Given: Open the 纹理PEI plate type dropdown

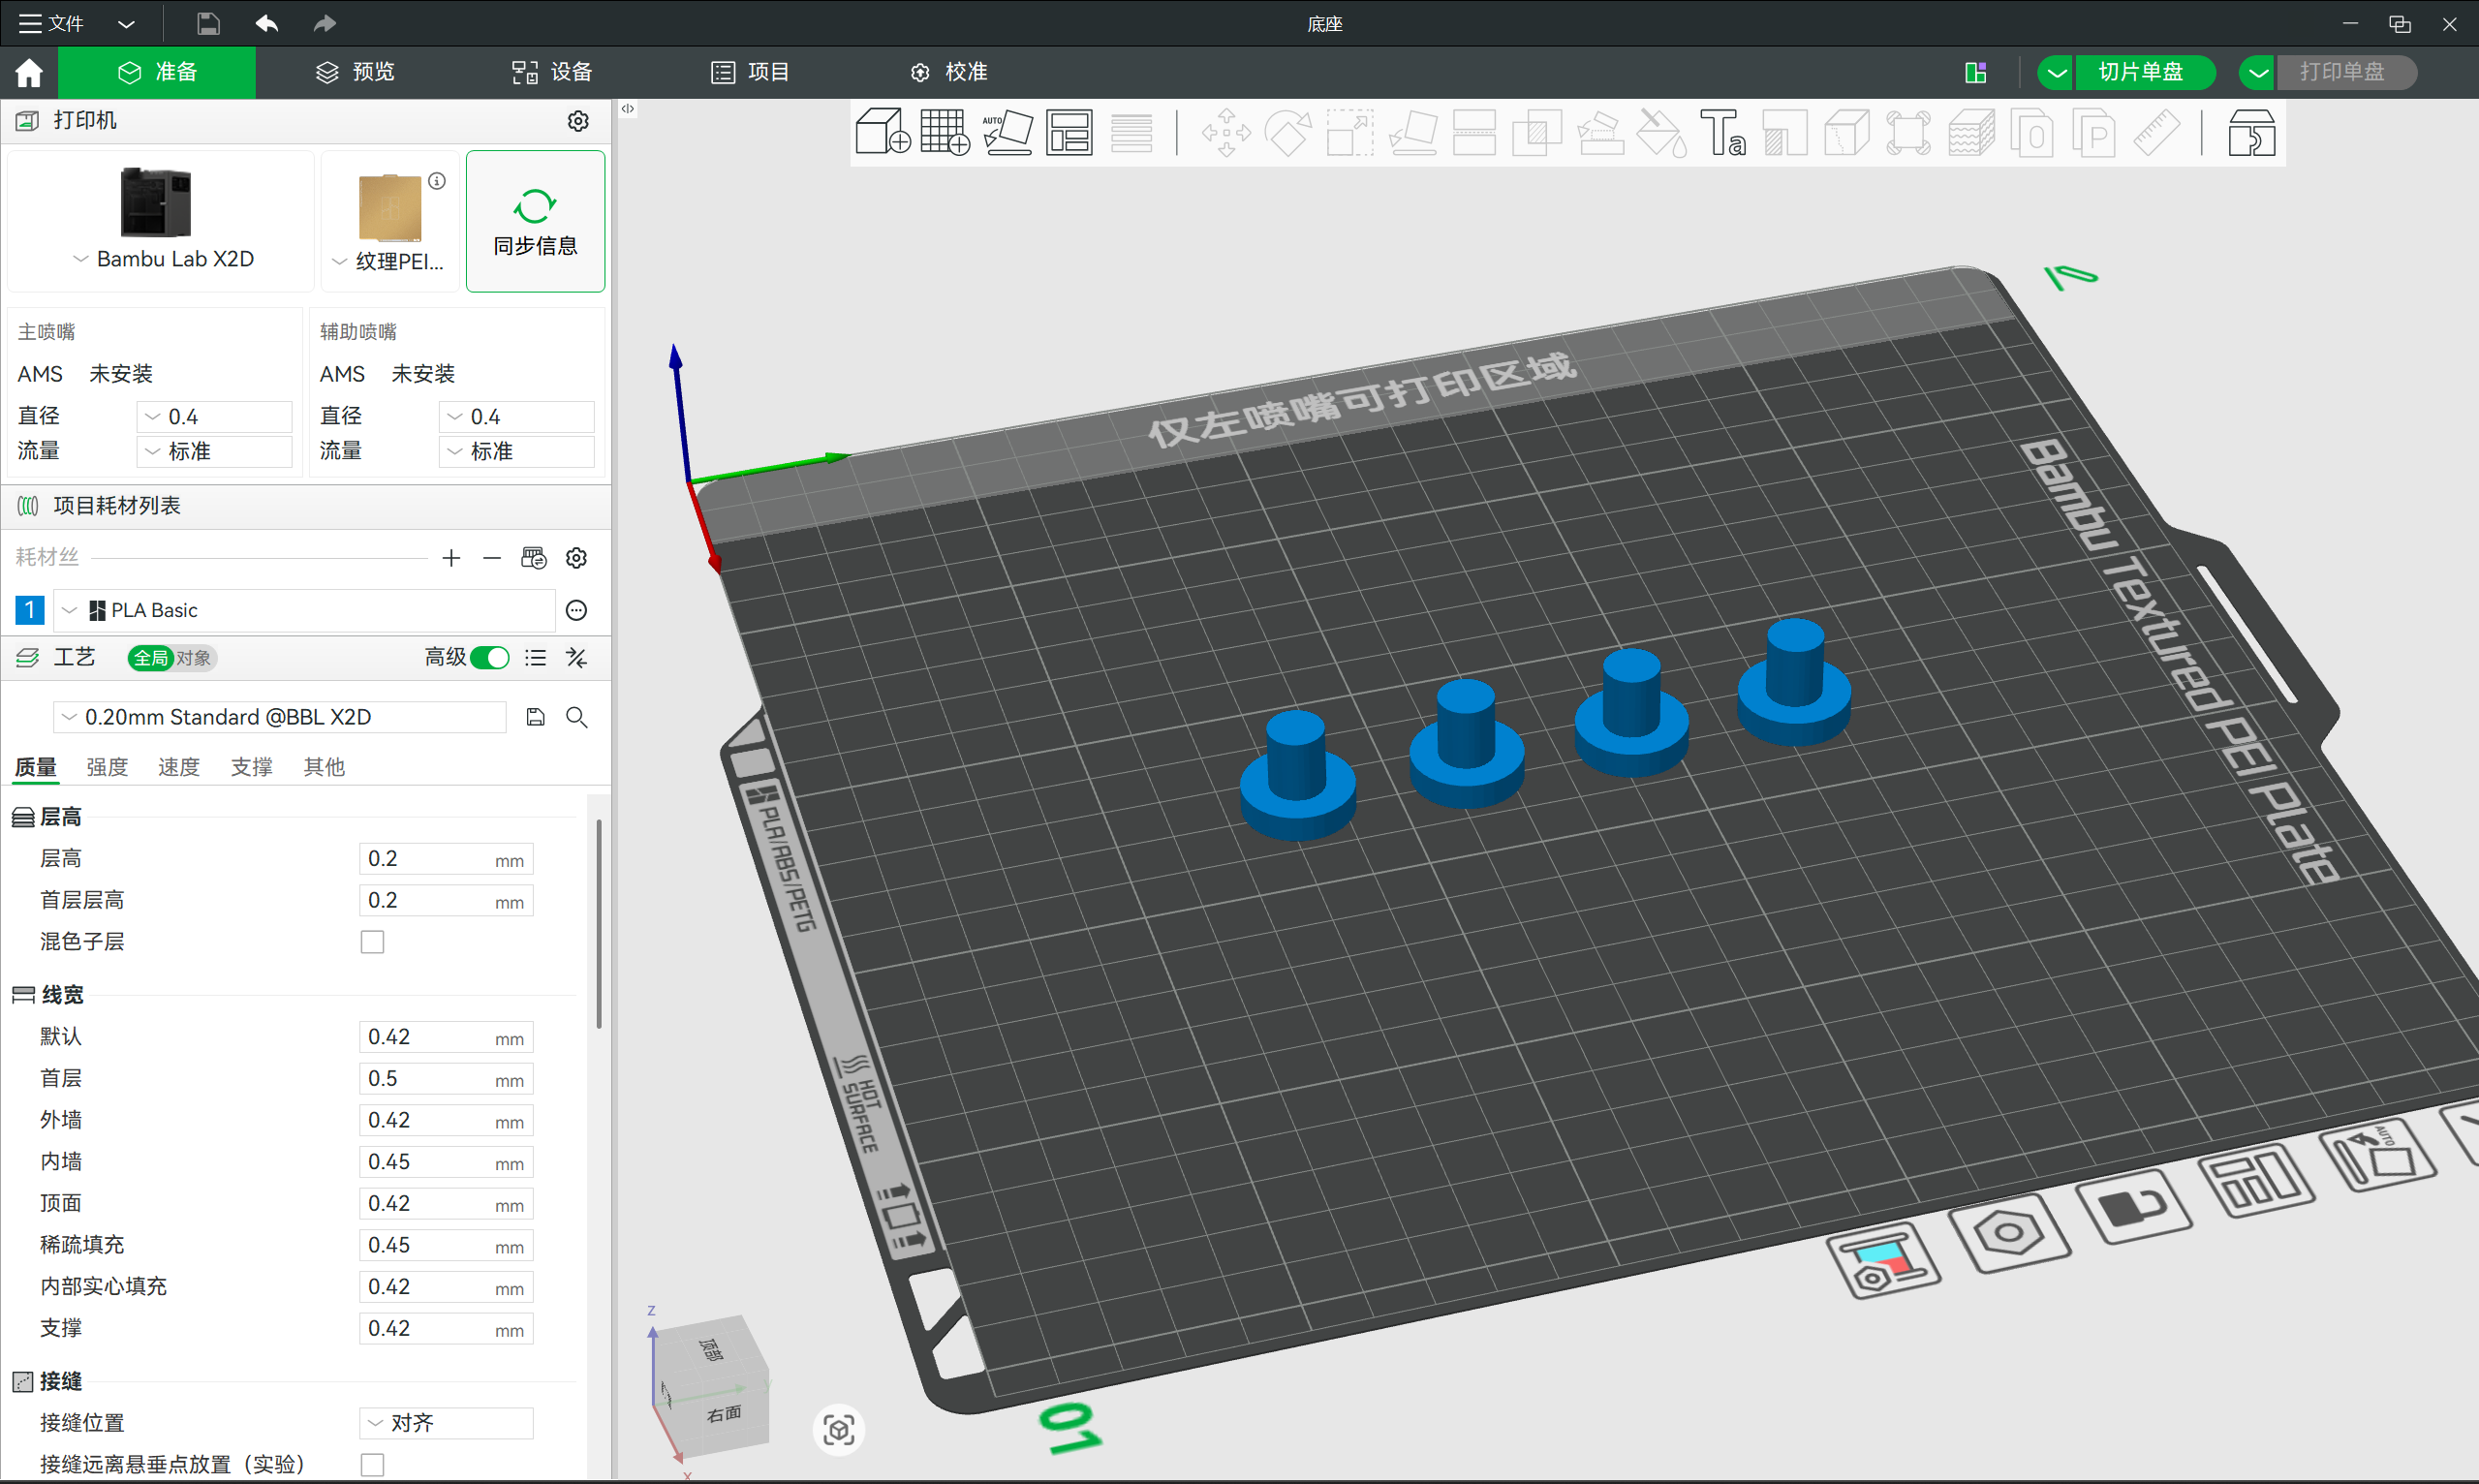Looking at the screenshot, I should coord(390,261).
